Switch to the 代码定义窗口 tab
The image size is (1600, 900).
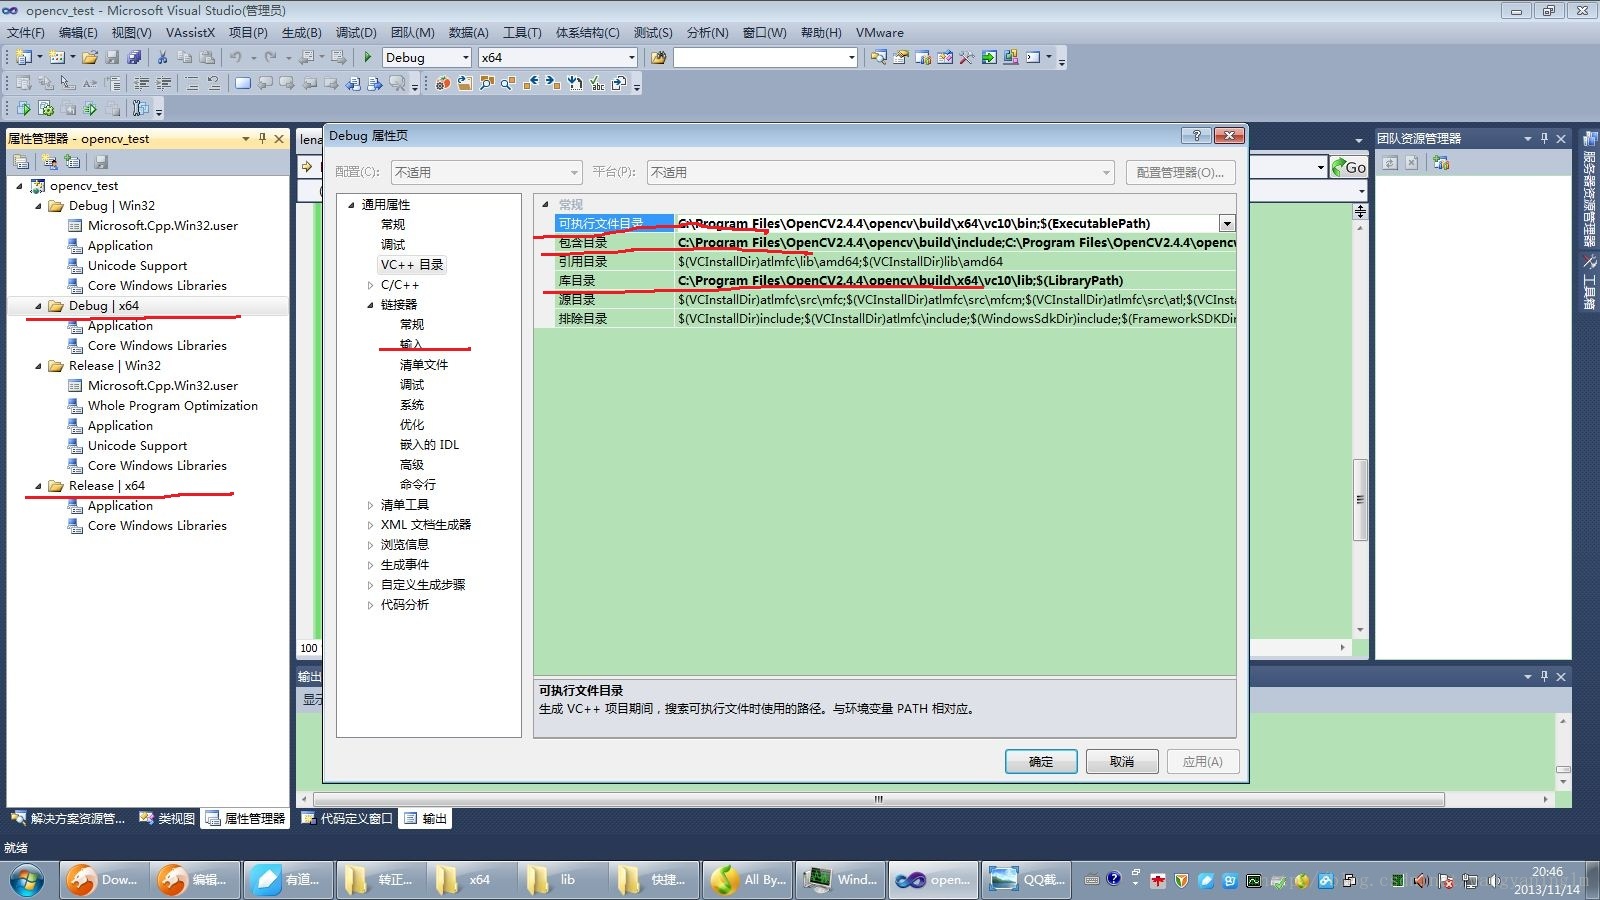tap(346, 818)
